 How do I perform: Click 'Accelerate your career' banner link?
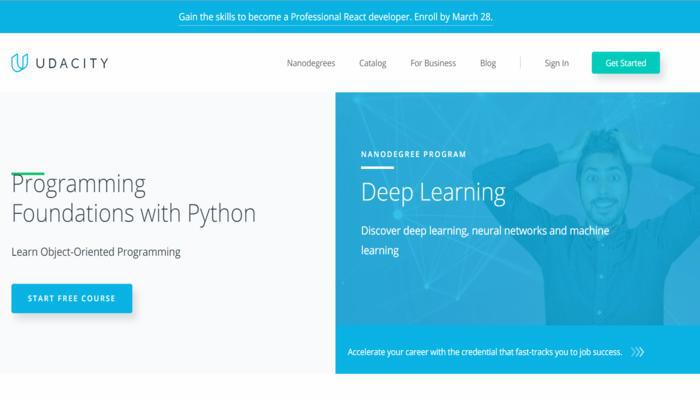(x=484, y=352)
